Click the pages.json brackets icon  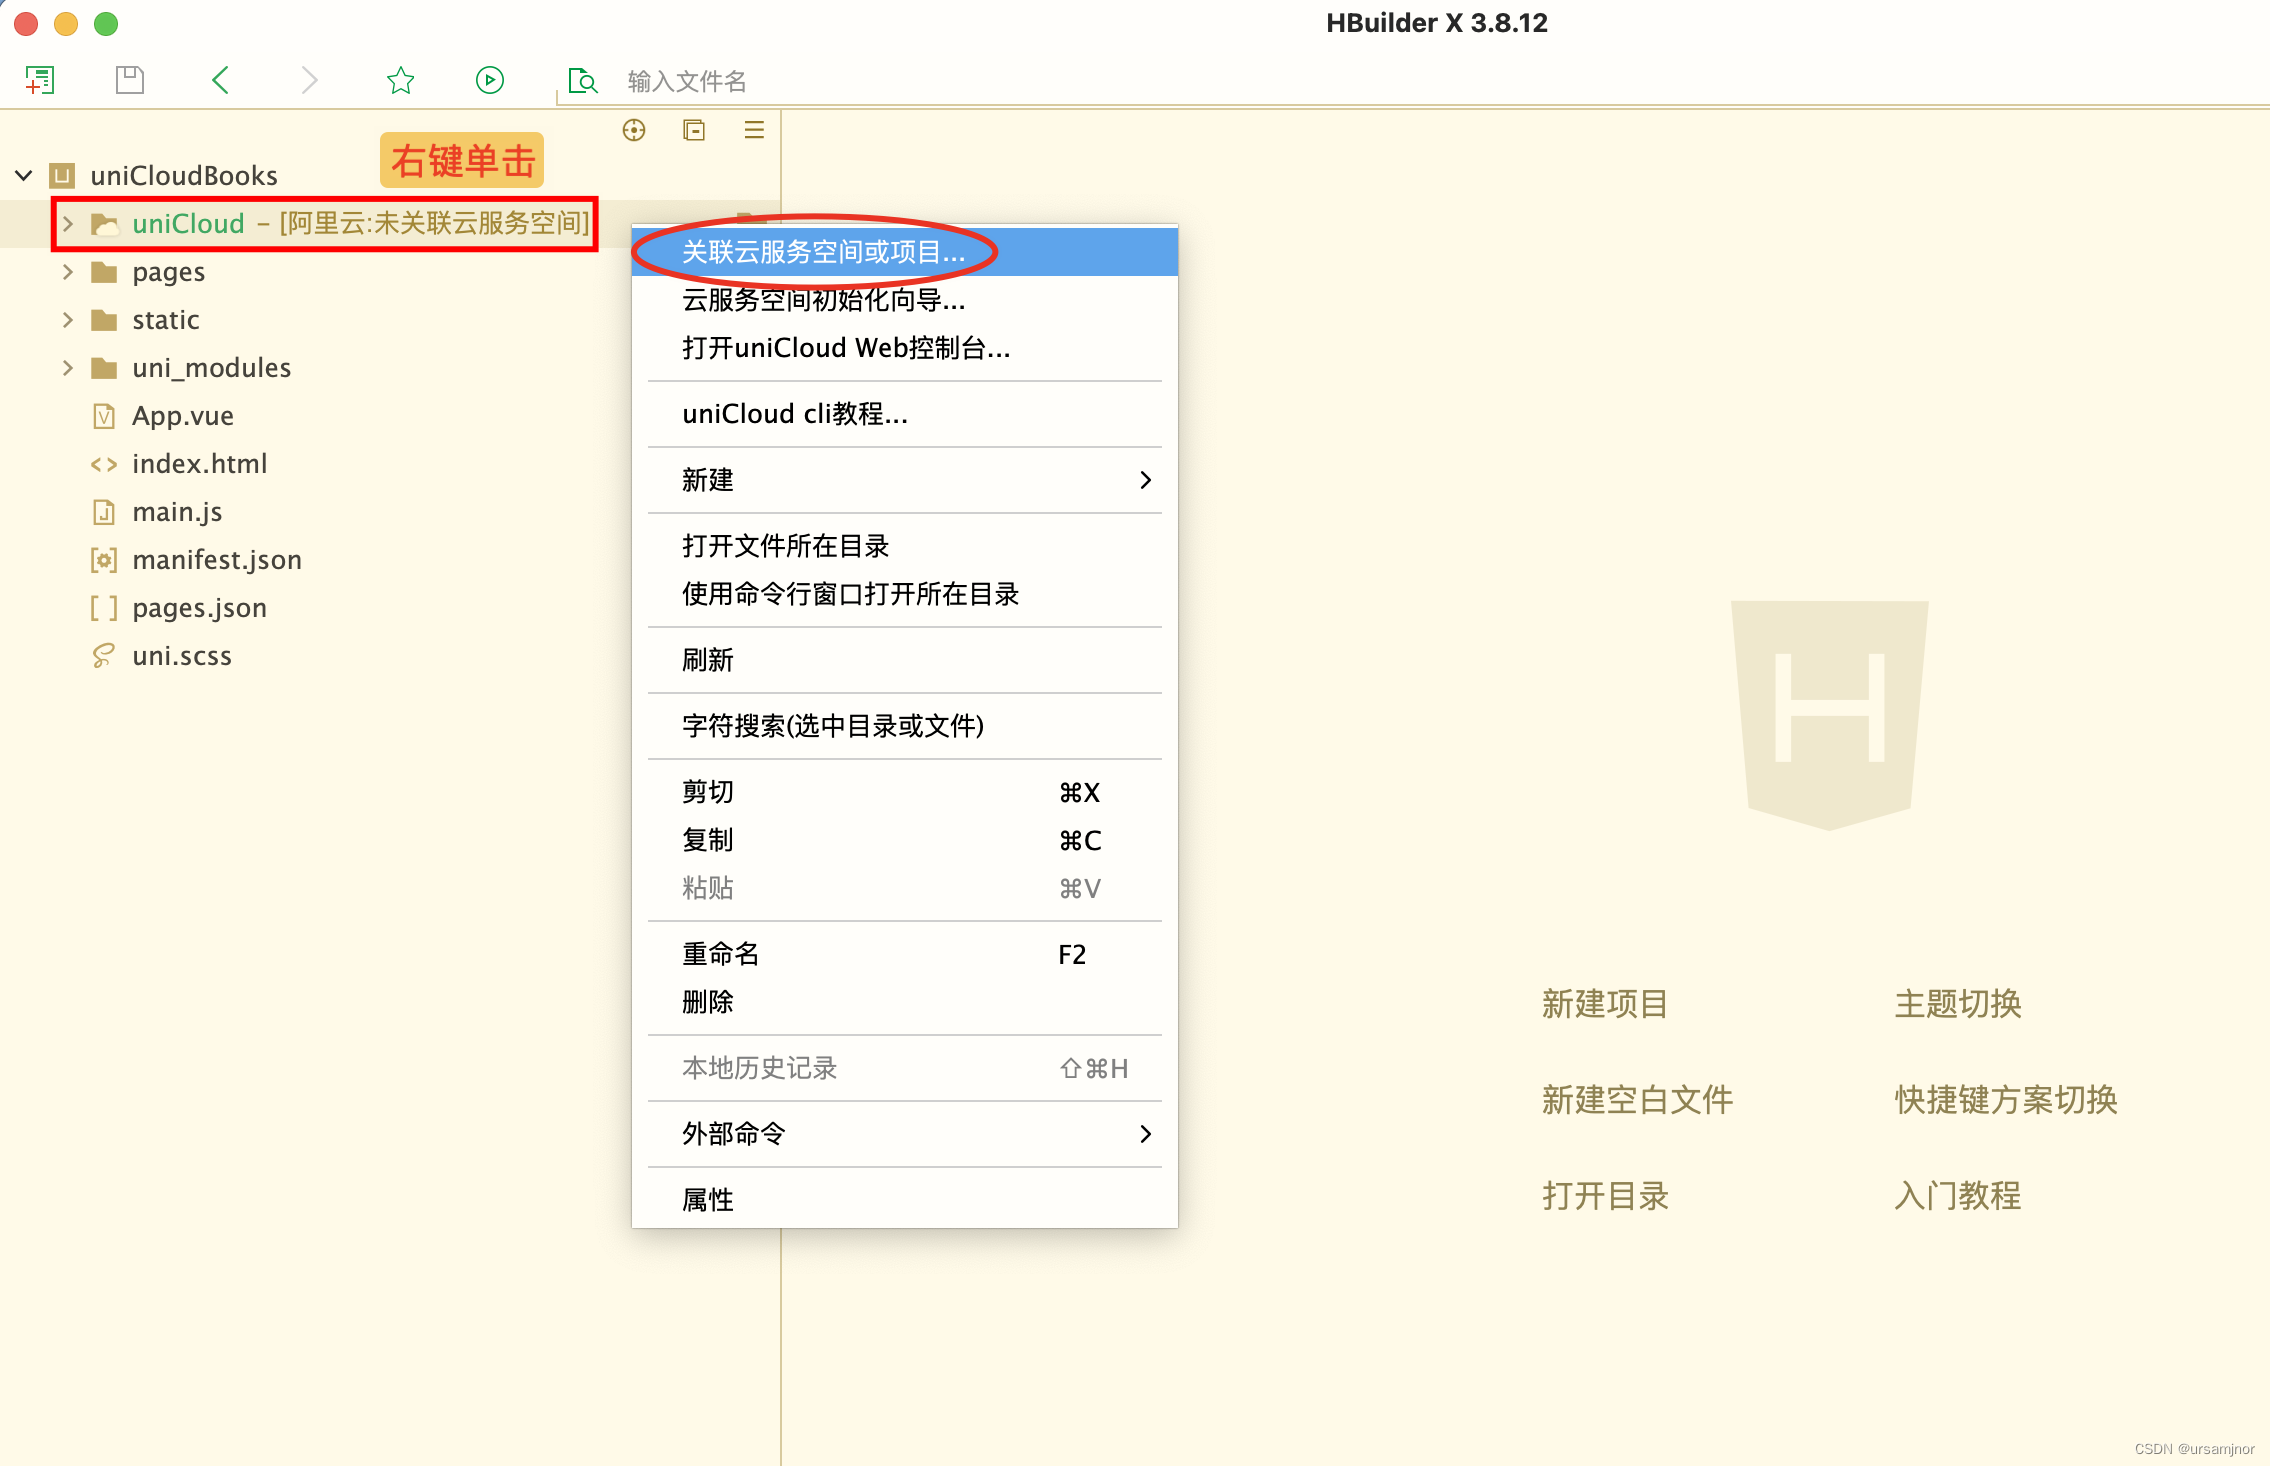click(104, 608)
